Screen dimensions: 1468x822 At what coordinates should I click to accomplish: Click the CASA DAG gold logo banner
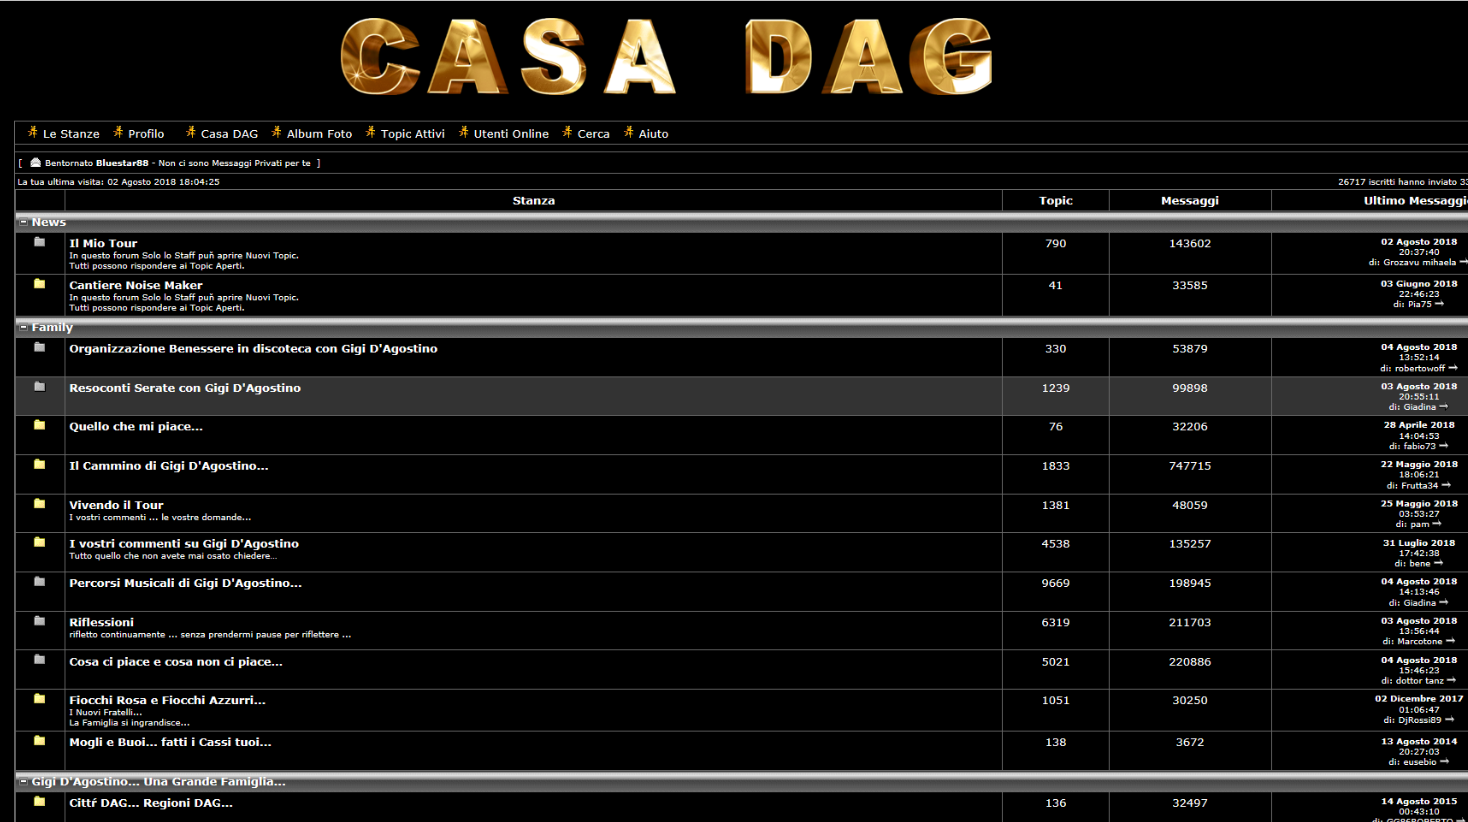click(666, 57)
